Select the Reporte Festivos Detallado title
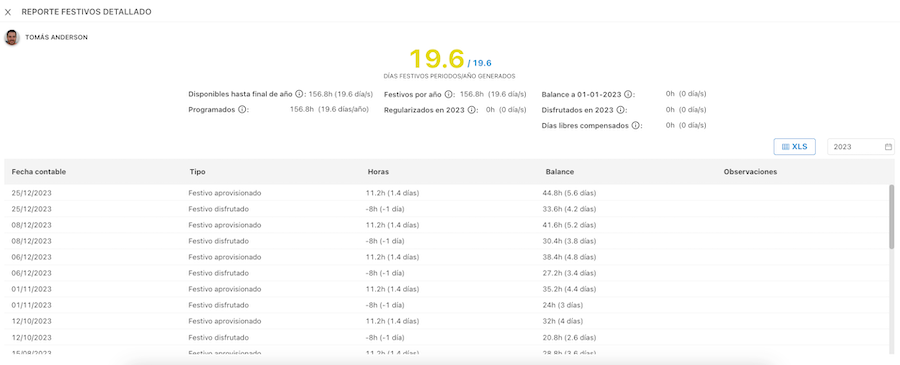 87,12
